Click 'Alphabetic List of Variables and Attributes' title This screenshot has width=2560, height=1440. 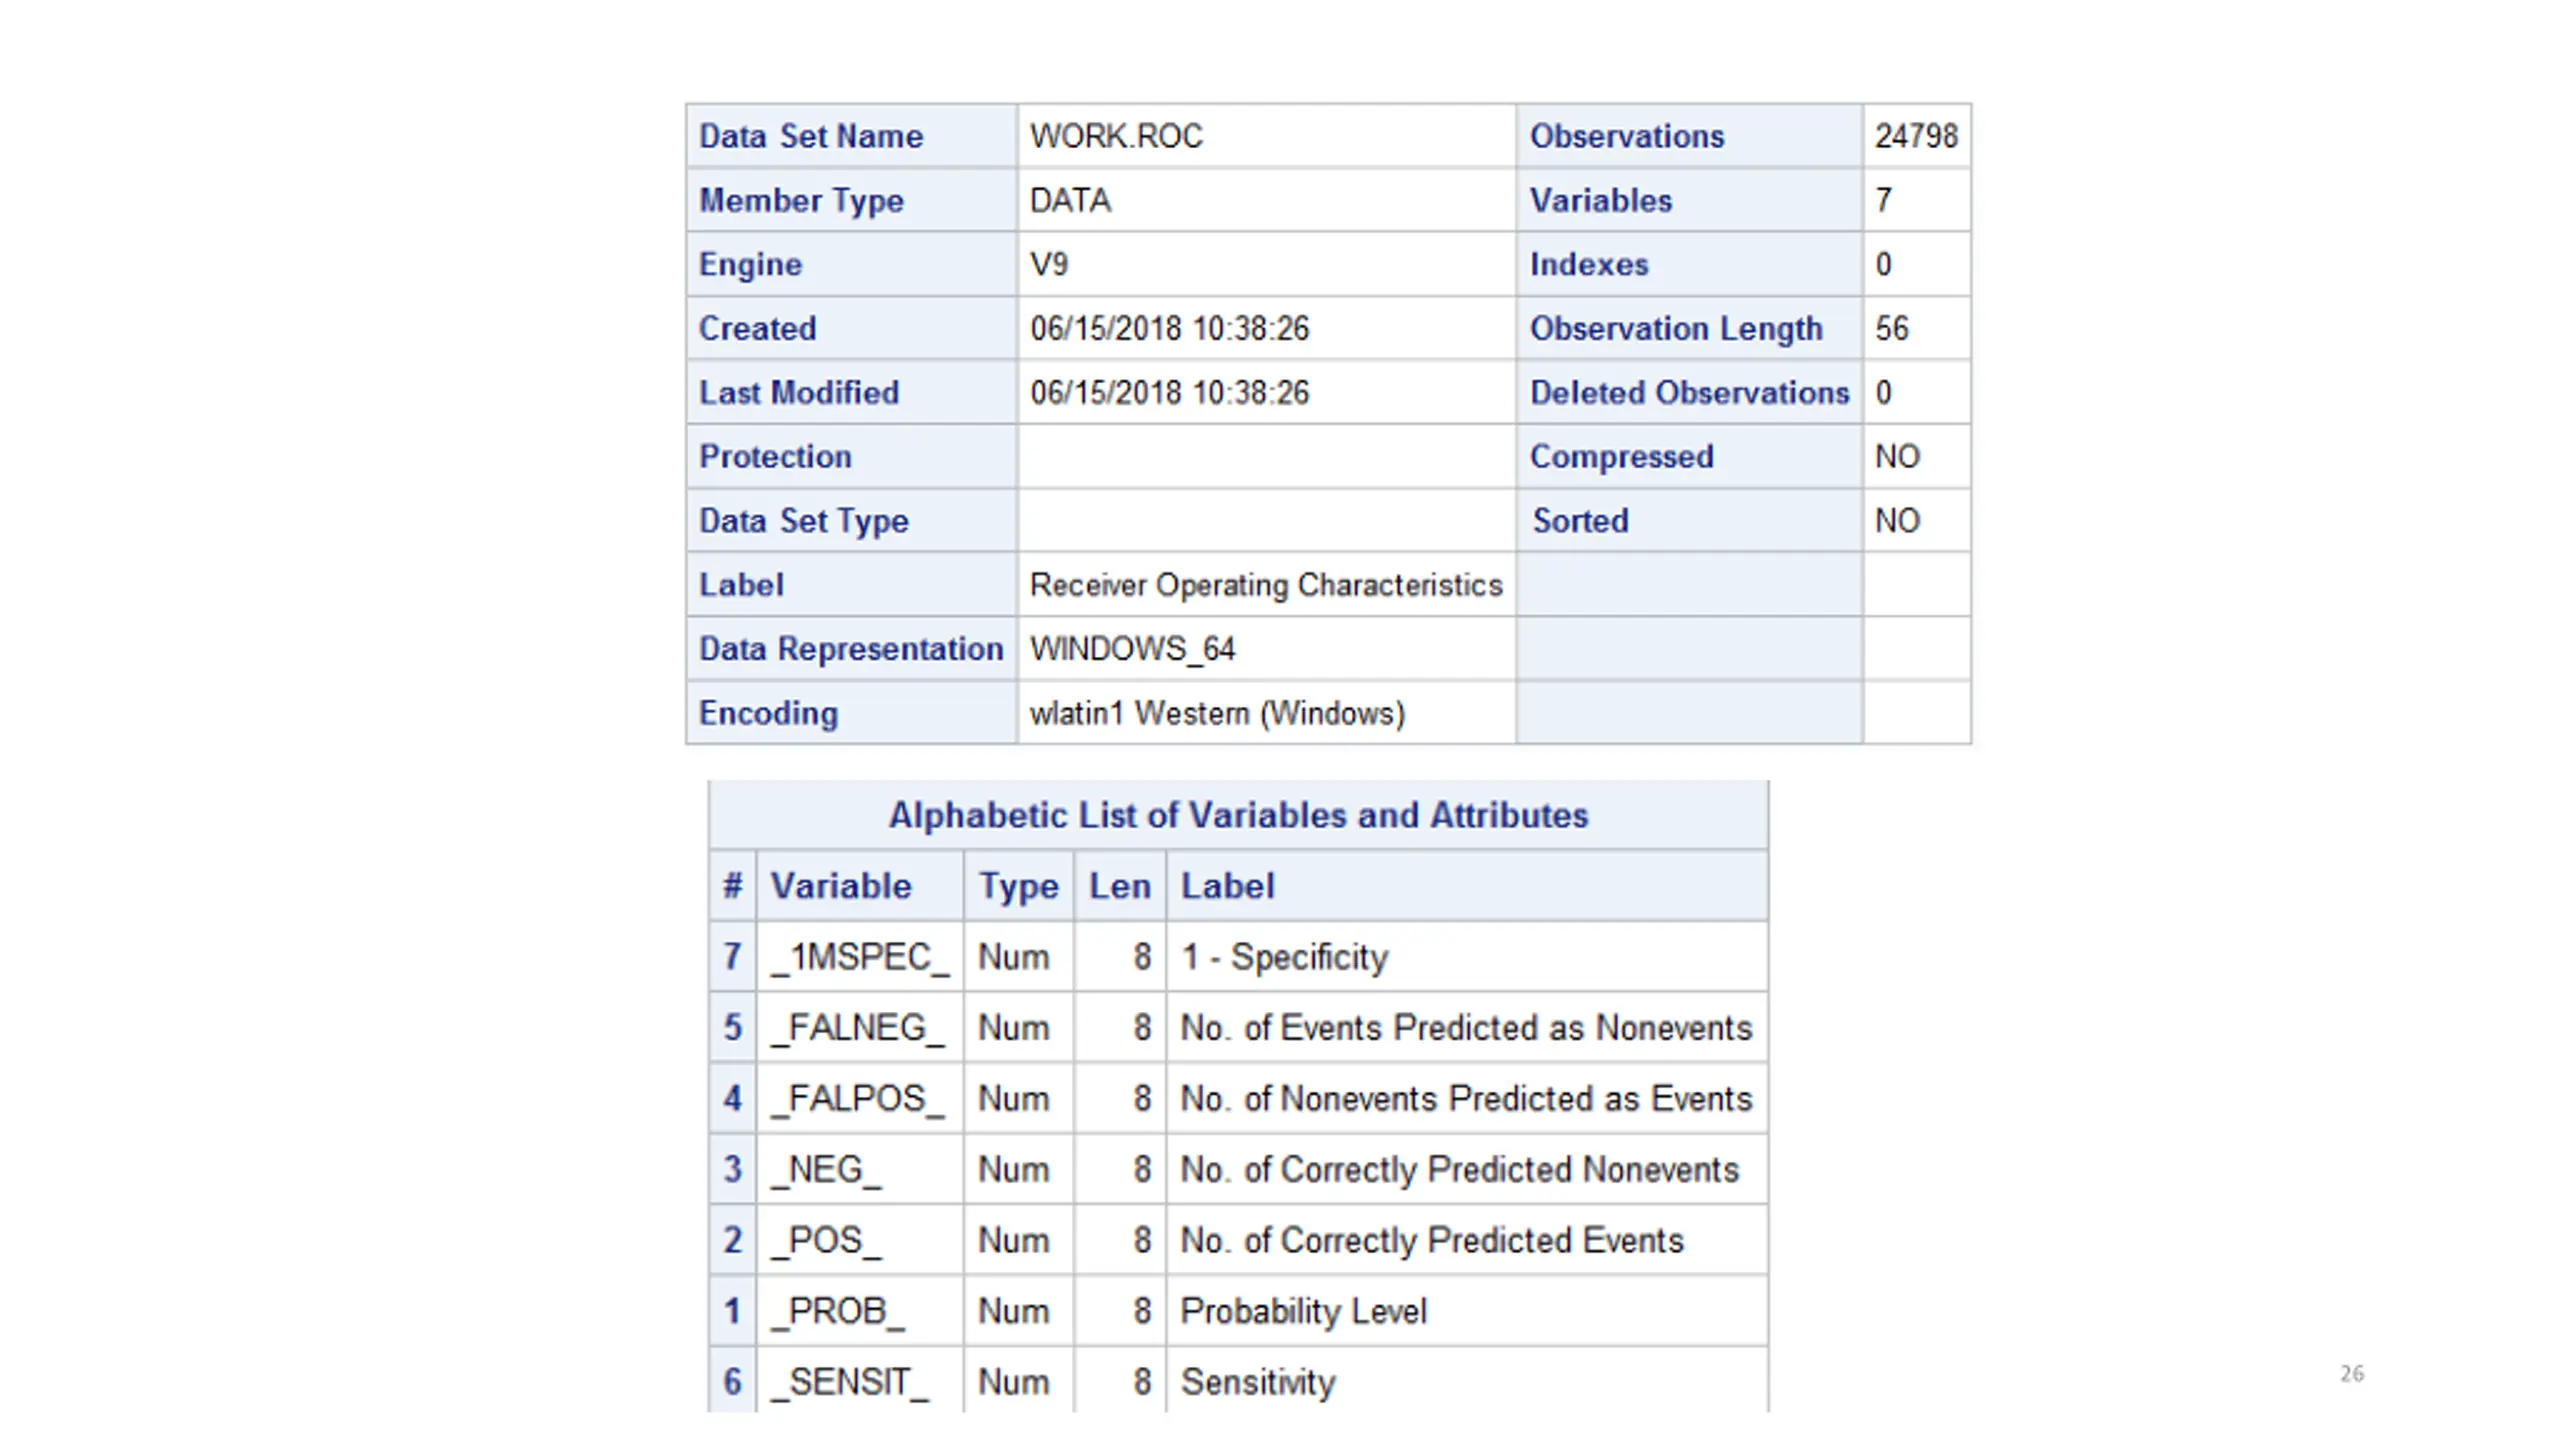pyautogui.click(x=1238, y=815)
